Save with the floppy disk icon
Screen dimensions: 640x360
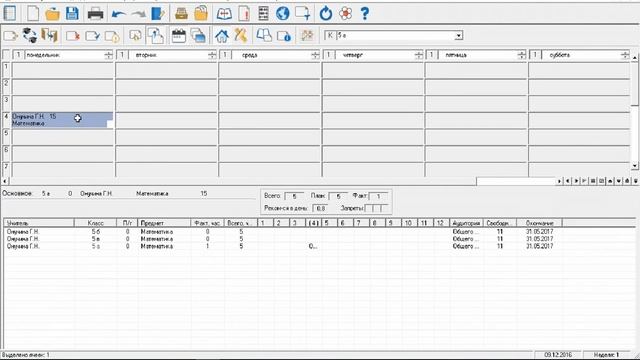pos(72,13)
